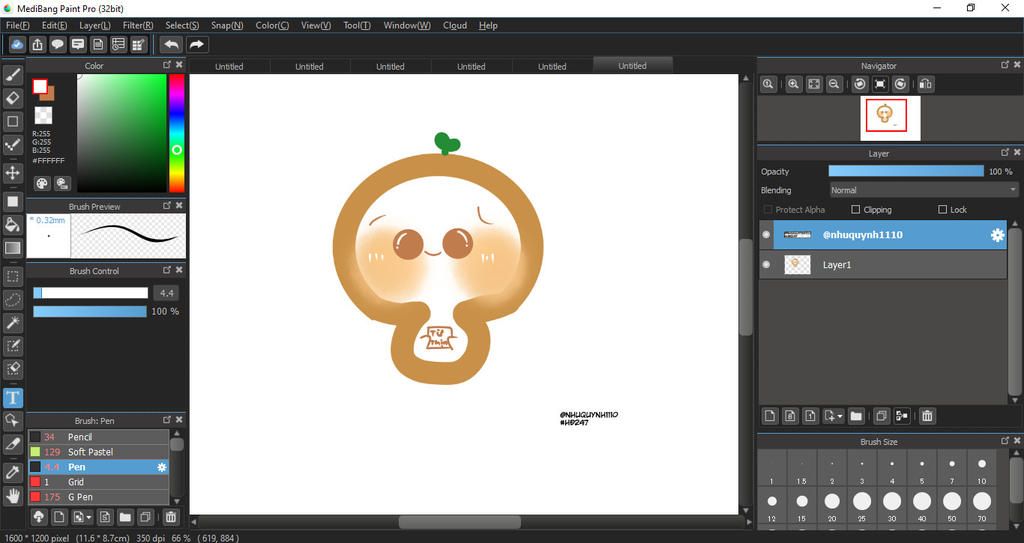
Task: Enable the layer Lock checkbox
Action: point(942,210)
